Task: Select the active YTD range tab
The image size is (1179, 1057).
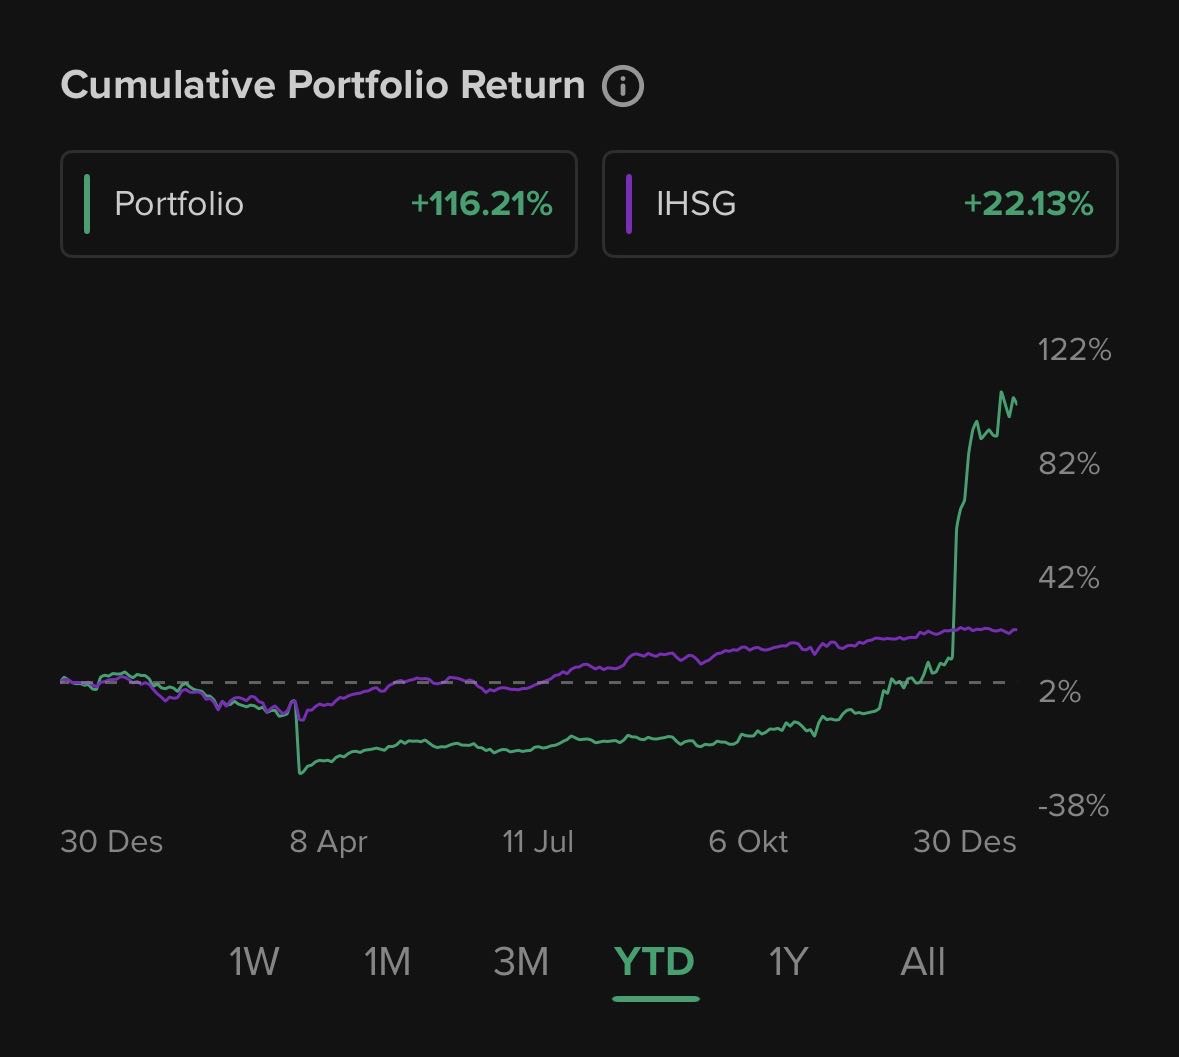Action: (x=655, y=962)
